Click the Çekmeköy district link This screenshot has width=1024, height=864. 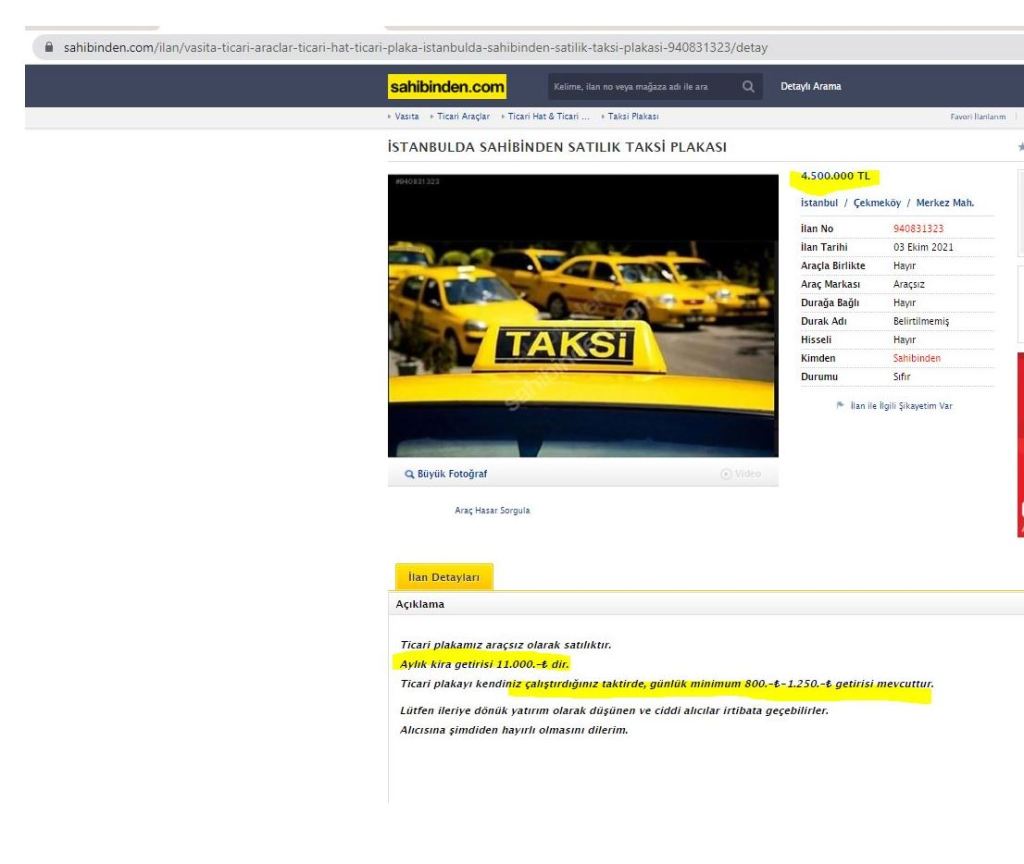point(873,203)
